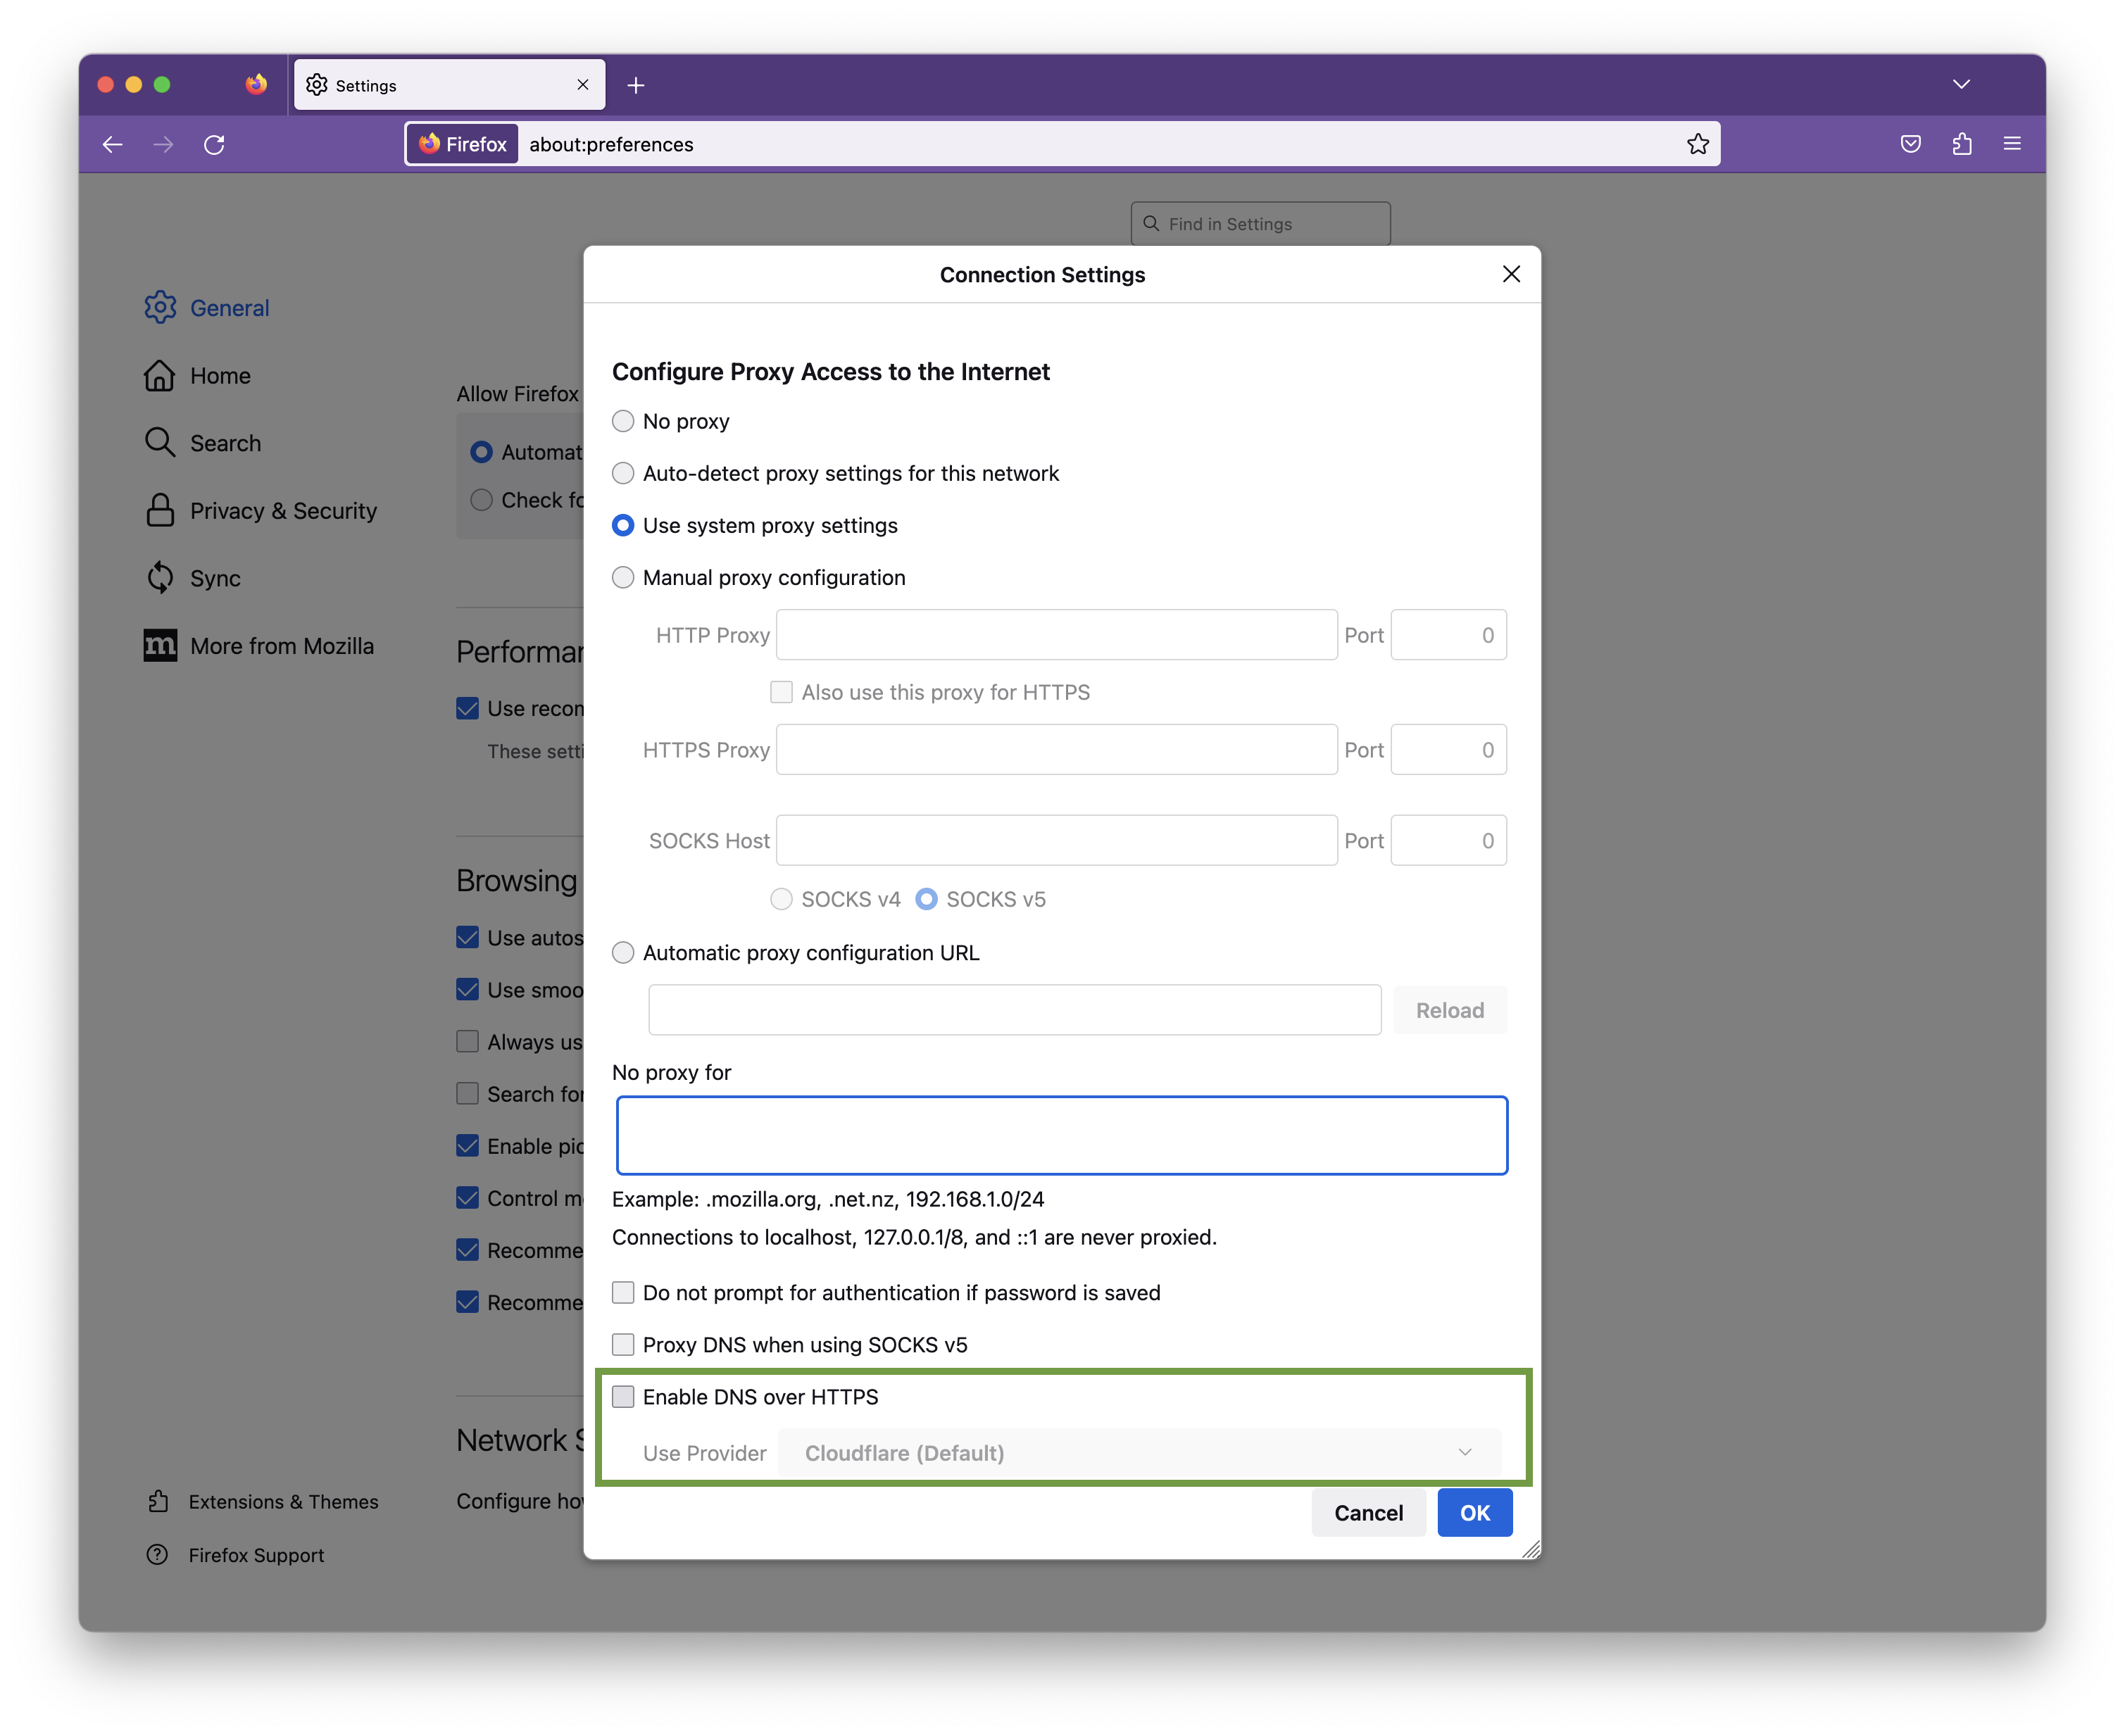Click the HTTPS Proxy address field
Image resolution: width=2125 pixels, height=1736 pixels.
pos(1056,749)
